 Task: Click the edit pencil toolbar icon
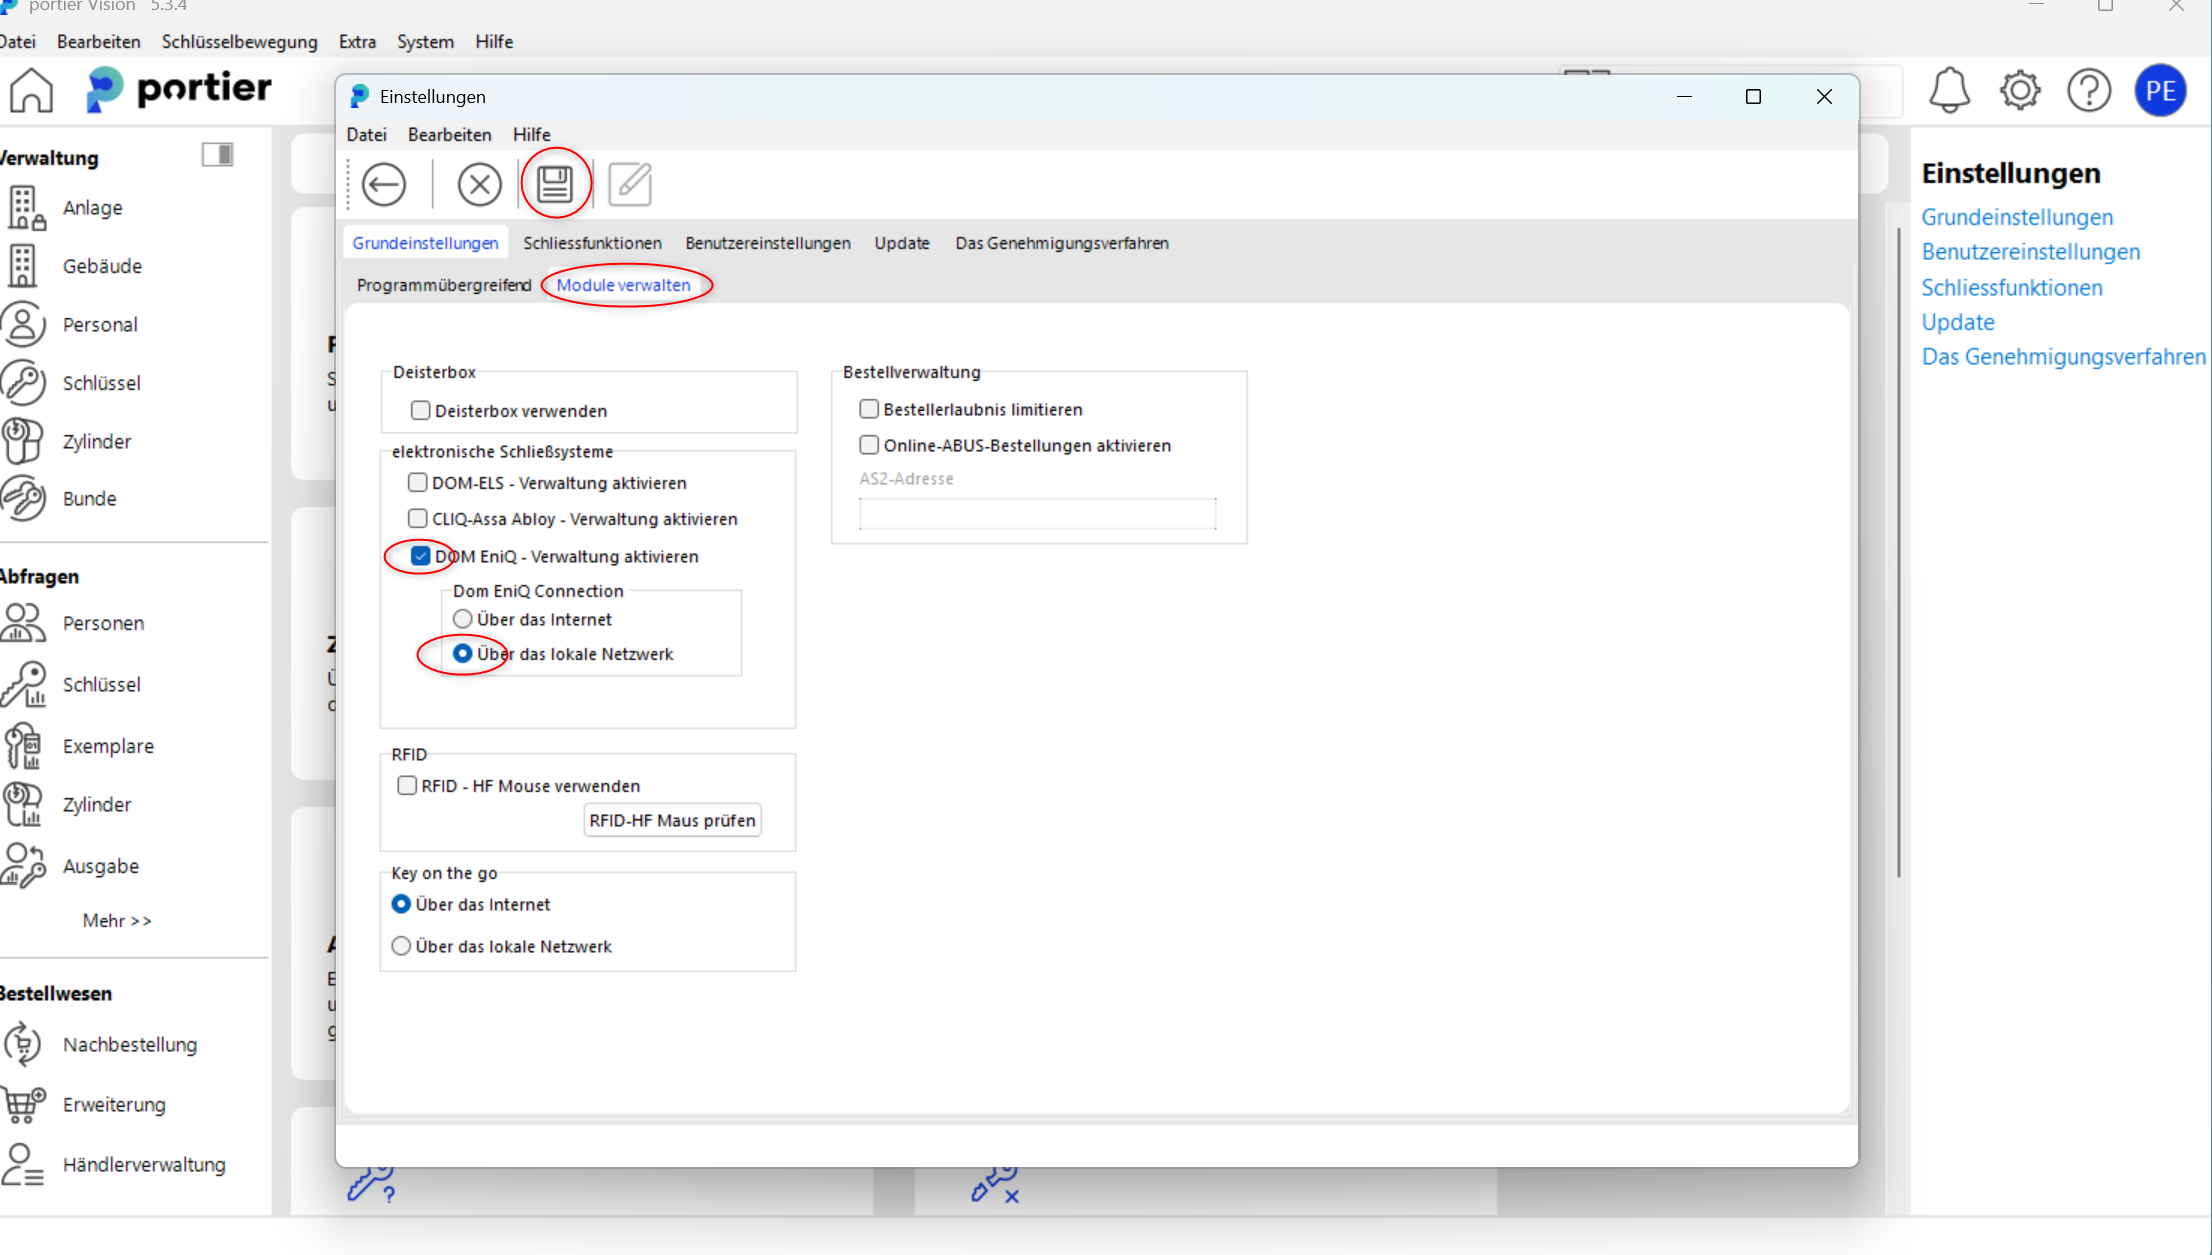click(x=630, y=184)
